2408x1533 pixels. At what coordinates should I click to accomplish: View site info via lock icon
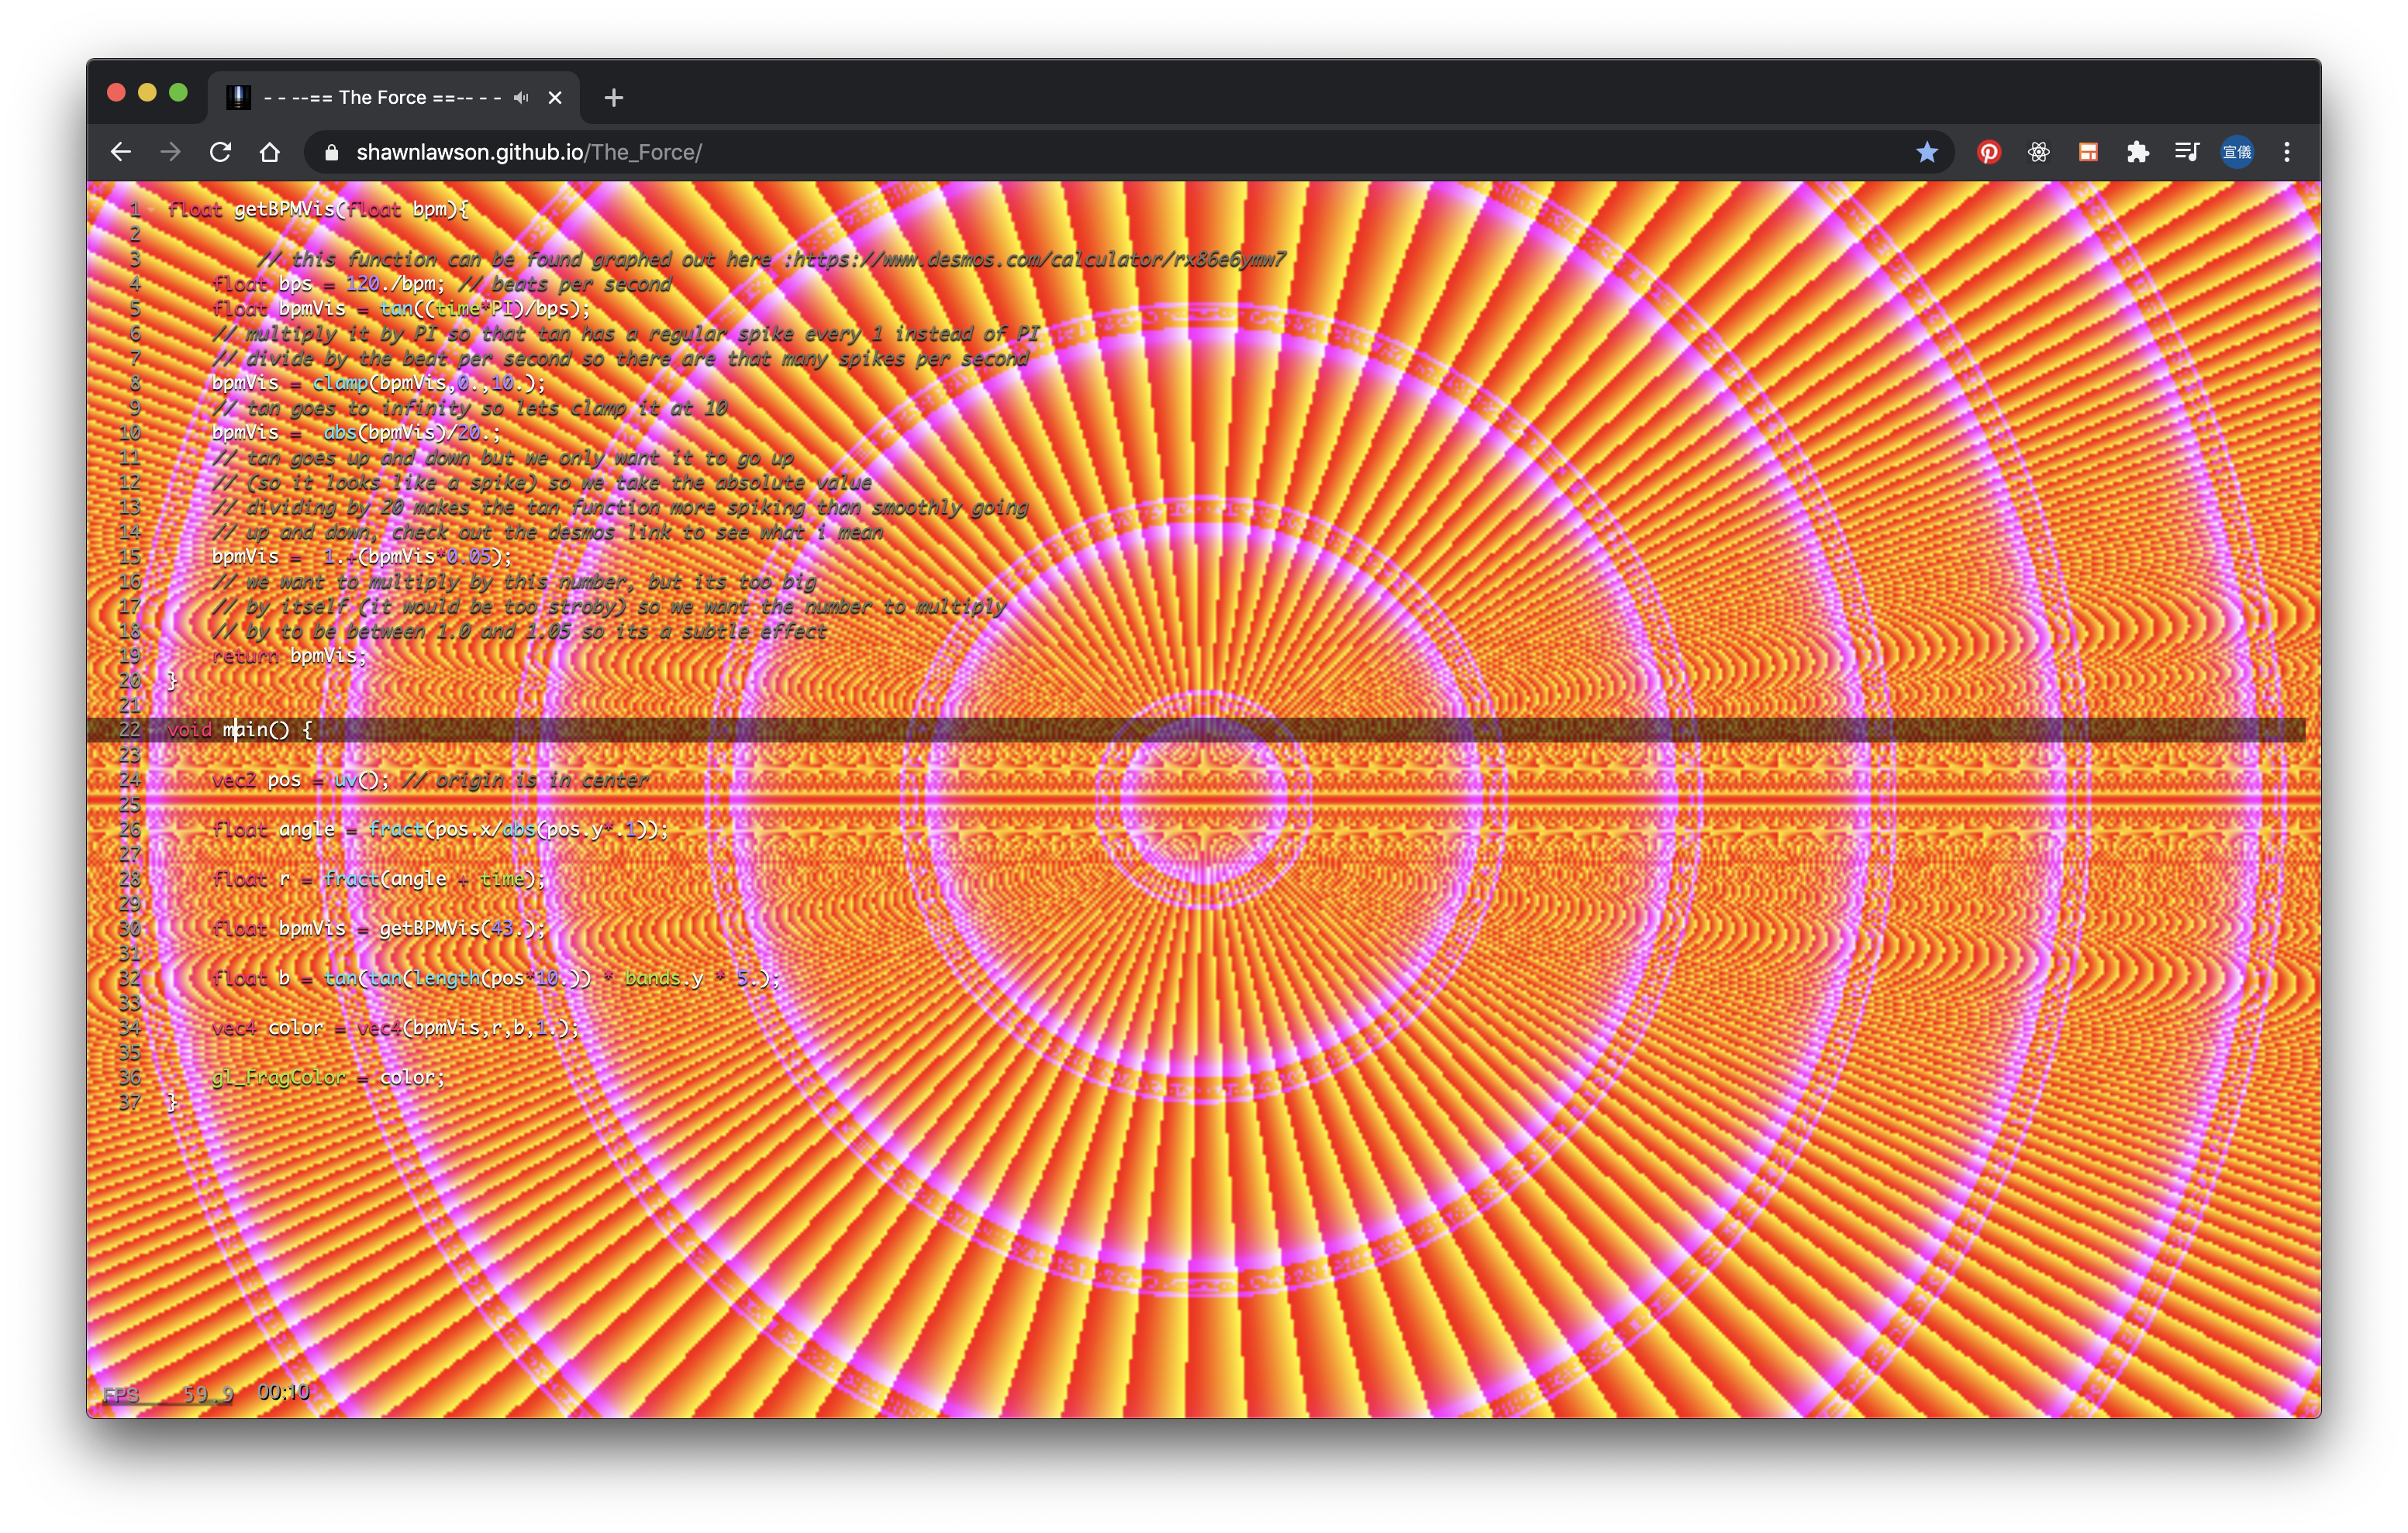(x=333, y=152)
